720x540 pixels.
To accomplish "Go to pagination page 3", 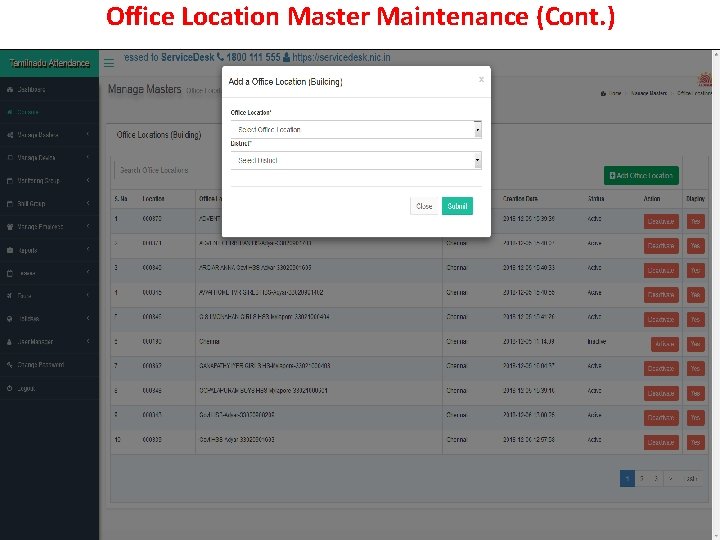I will coord(656,478).
